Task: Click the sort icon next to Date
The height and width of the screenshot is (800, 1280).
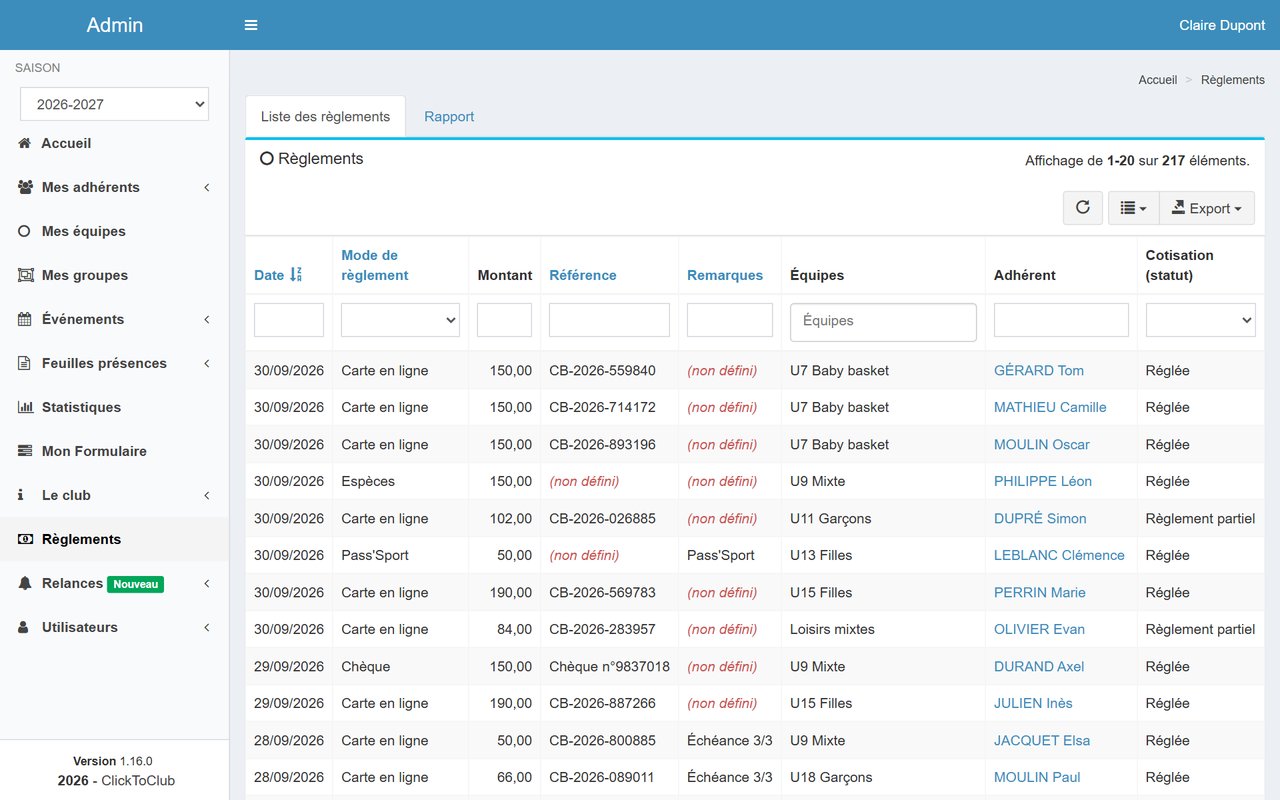Action: (295, 275)
